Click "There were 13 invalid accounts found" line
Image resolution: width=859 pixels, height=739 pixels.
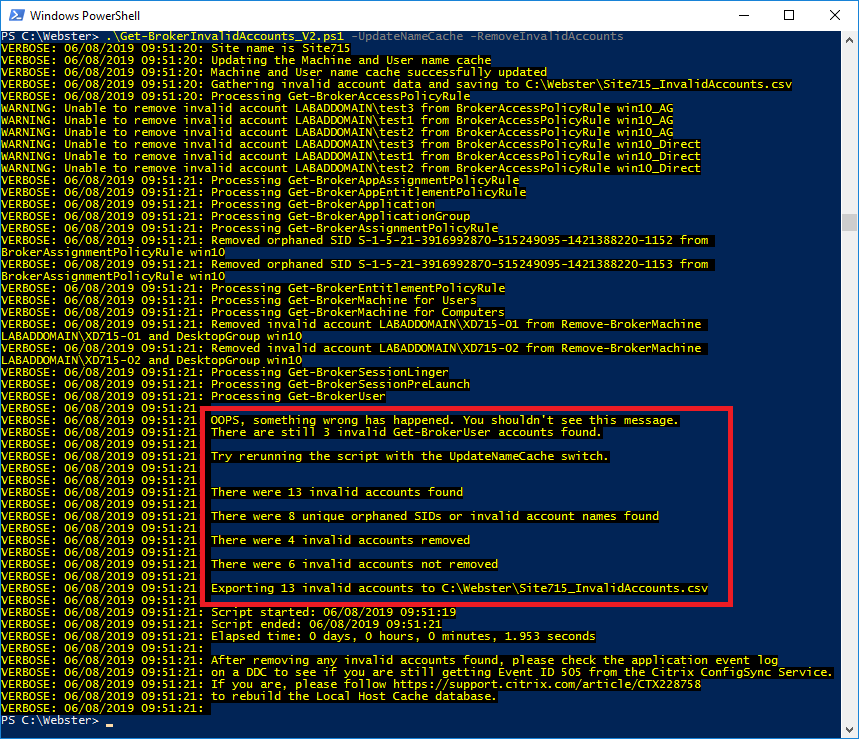coord(337,492)
